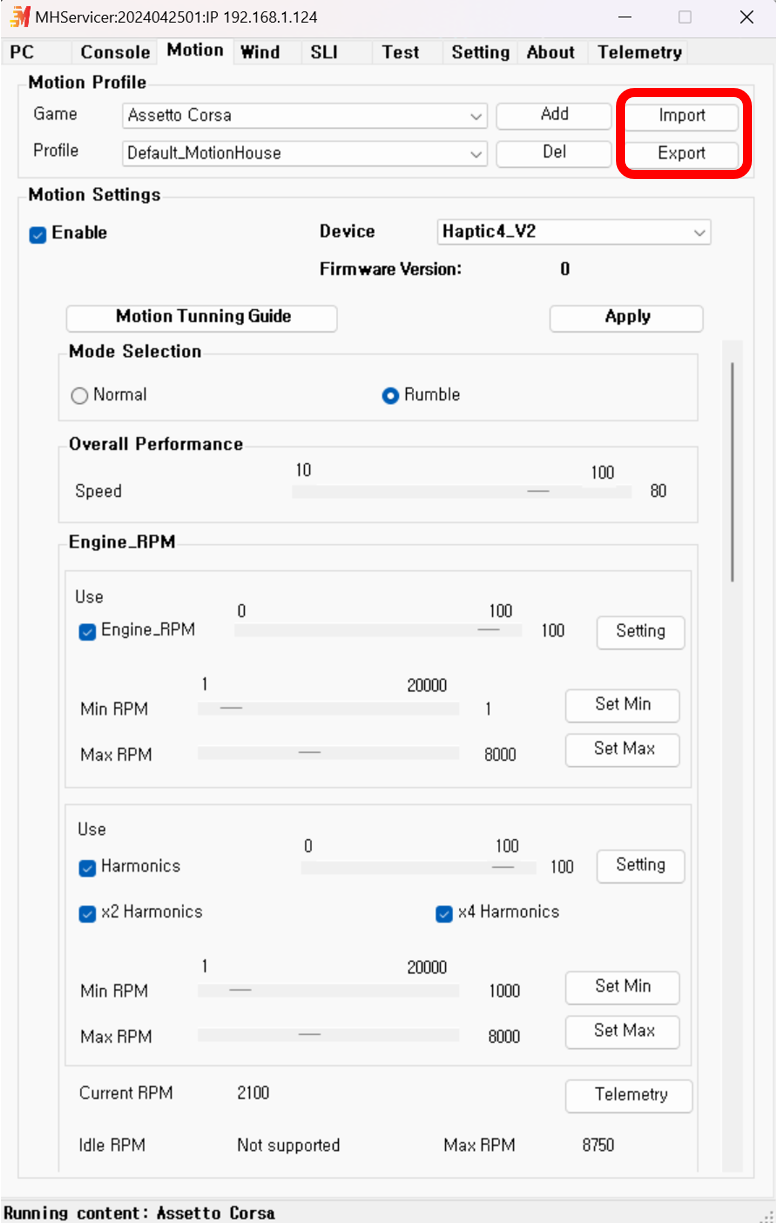The height and width of the screenshot is (1224, 779).
Task: Open the Device dropdown Haptic4_V2
Action: [574, 232]
